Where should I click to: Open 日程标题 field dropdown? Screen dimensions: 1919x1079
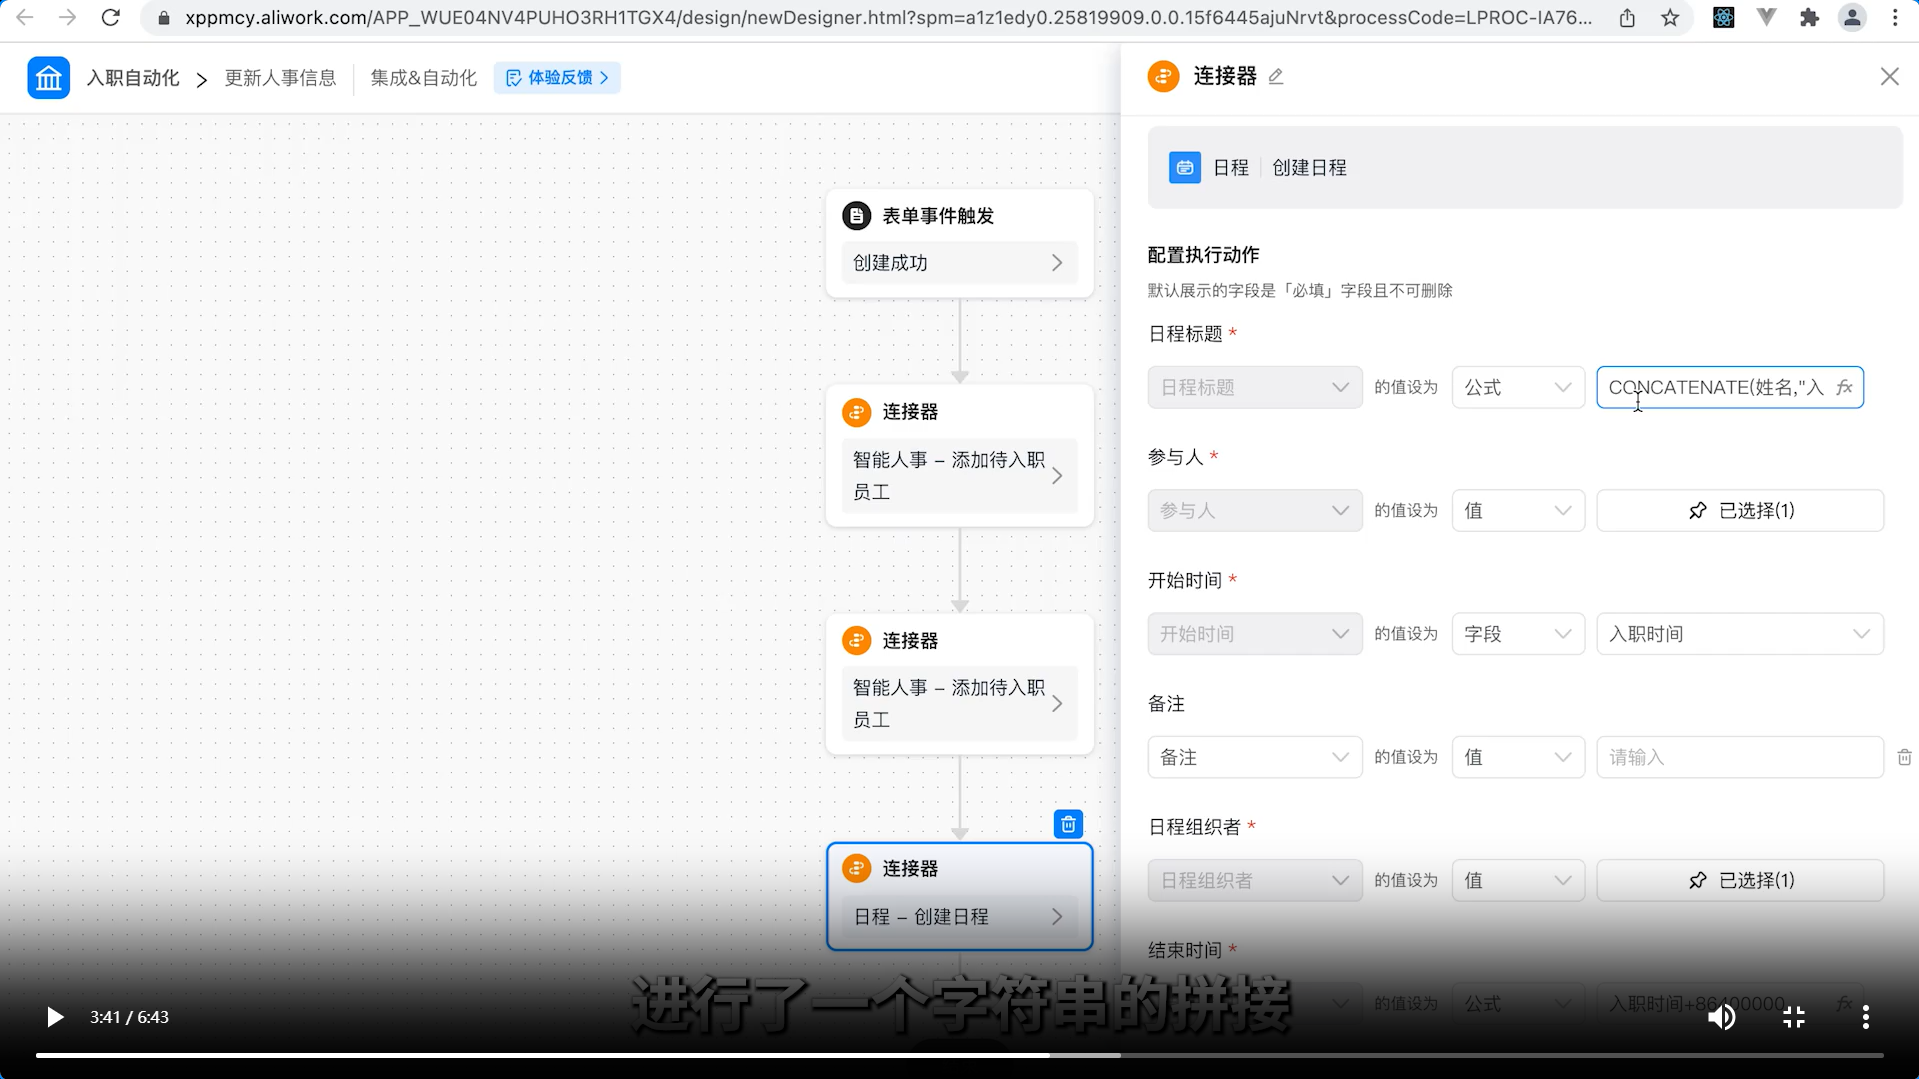pos(1254,387)
